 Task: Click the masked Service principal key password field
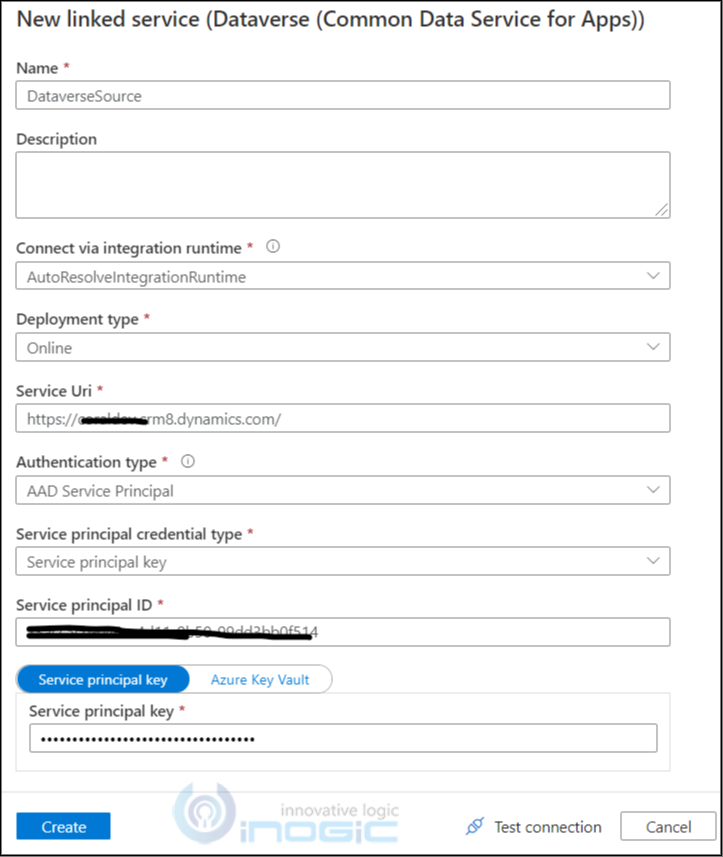tap(343, 738)
